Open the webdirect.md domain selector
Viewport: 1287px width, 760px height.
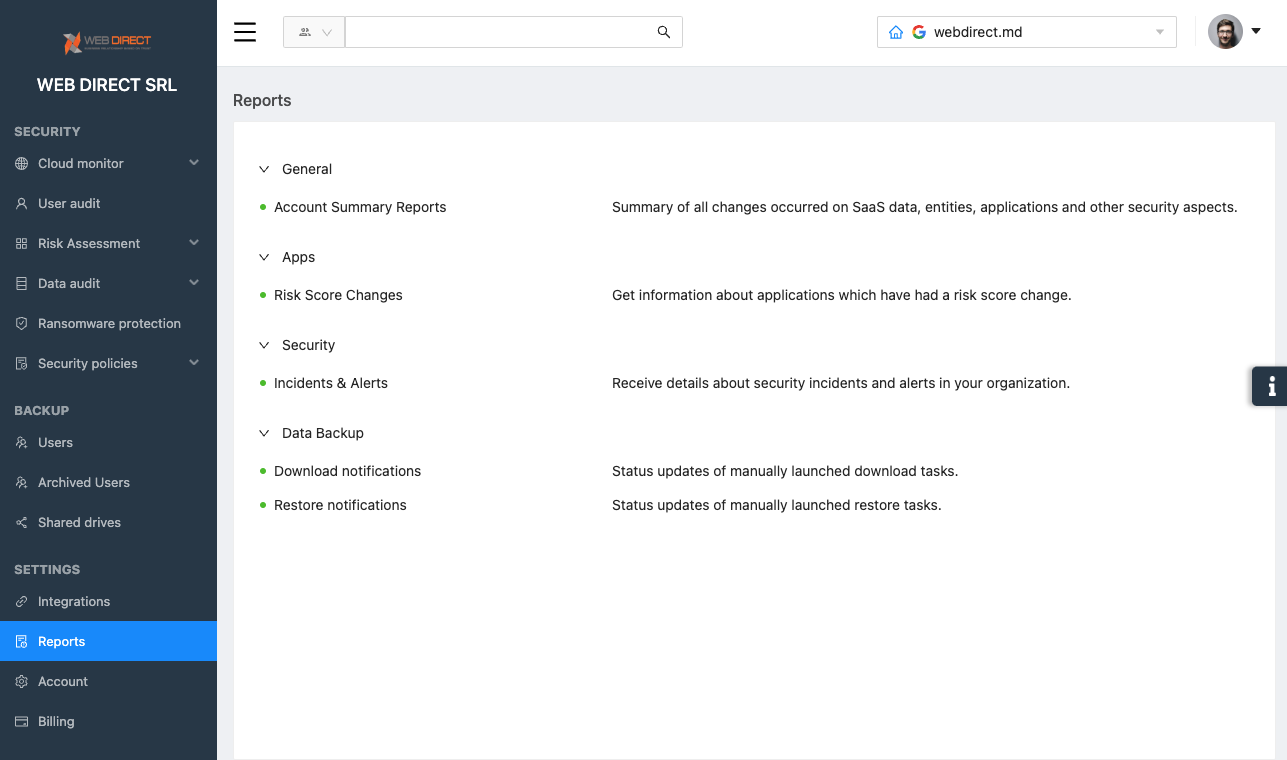pyautogui.click(x=1027, y=32)
